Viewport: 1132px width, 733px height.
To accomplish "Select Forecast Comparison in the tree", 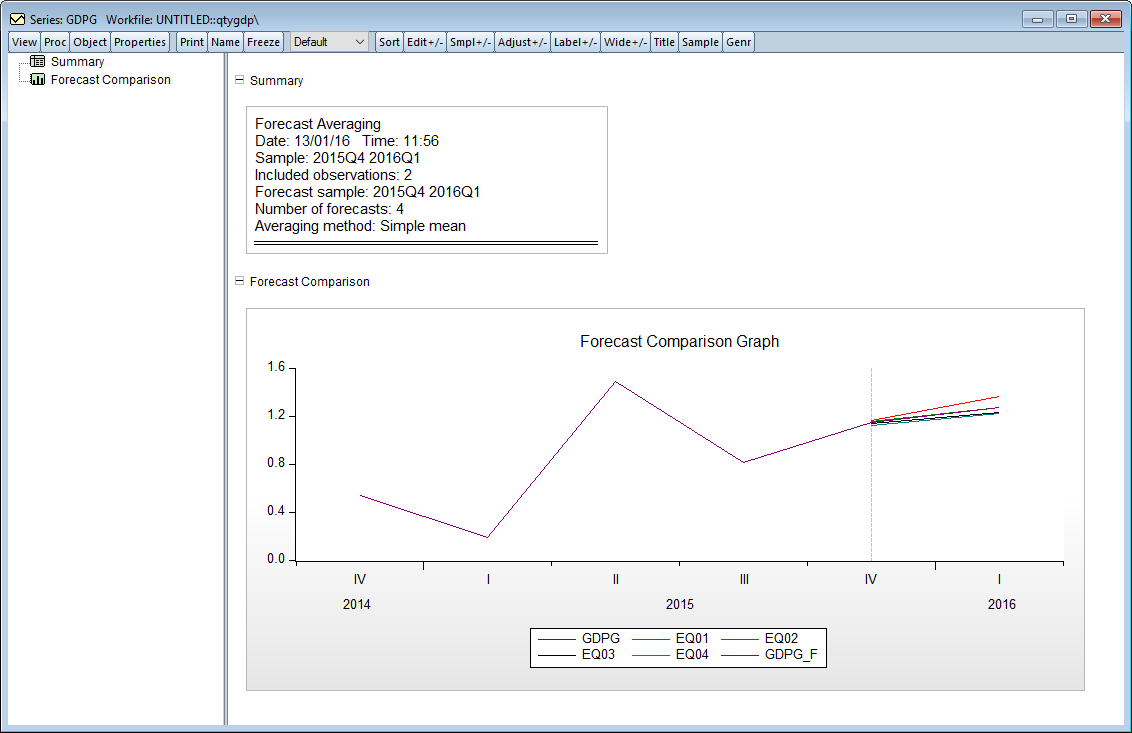I will (110, 80).
